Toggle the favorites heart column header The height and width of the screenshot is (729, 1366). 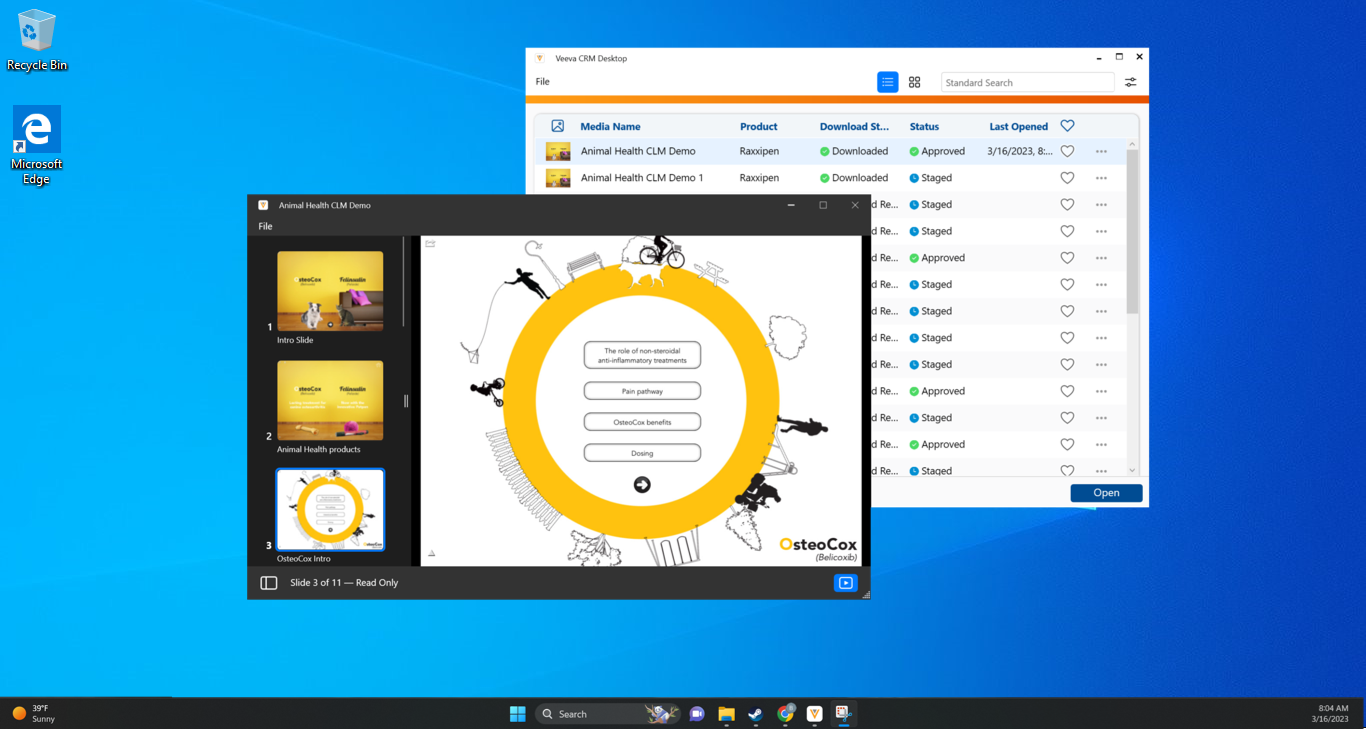(x=1067, y=126)
